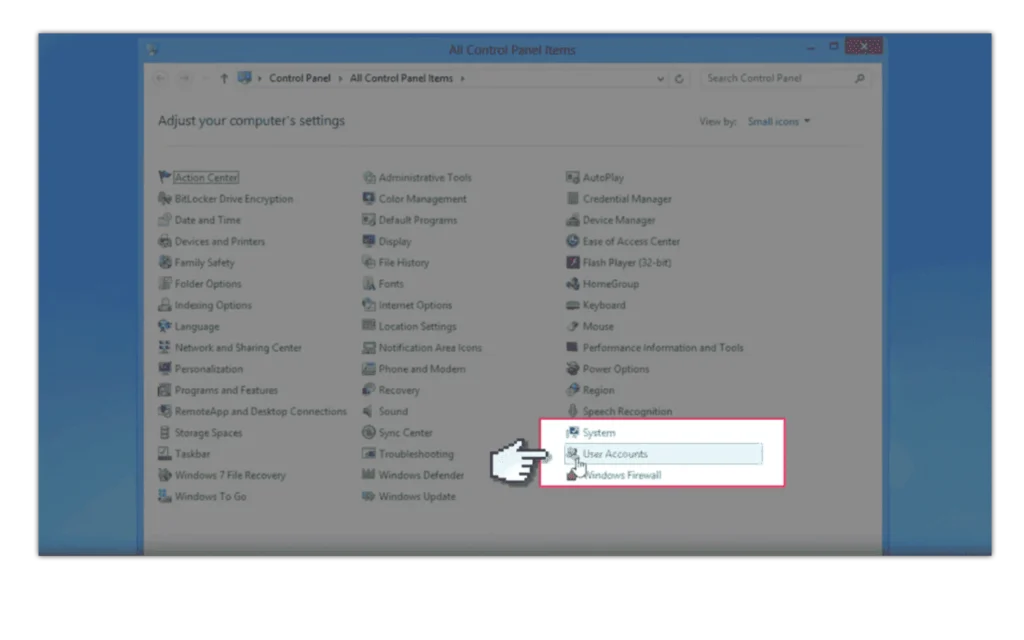
Task: Click the Credential Manager icon
Action: coord(573,199)
